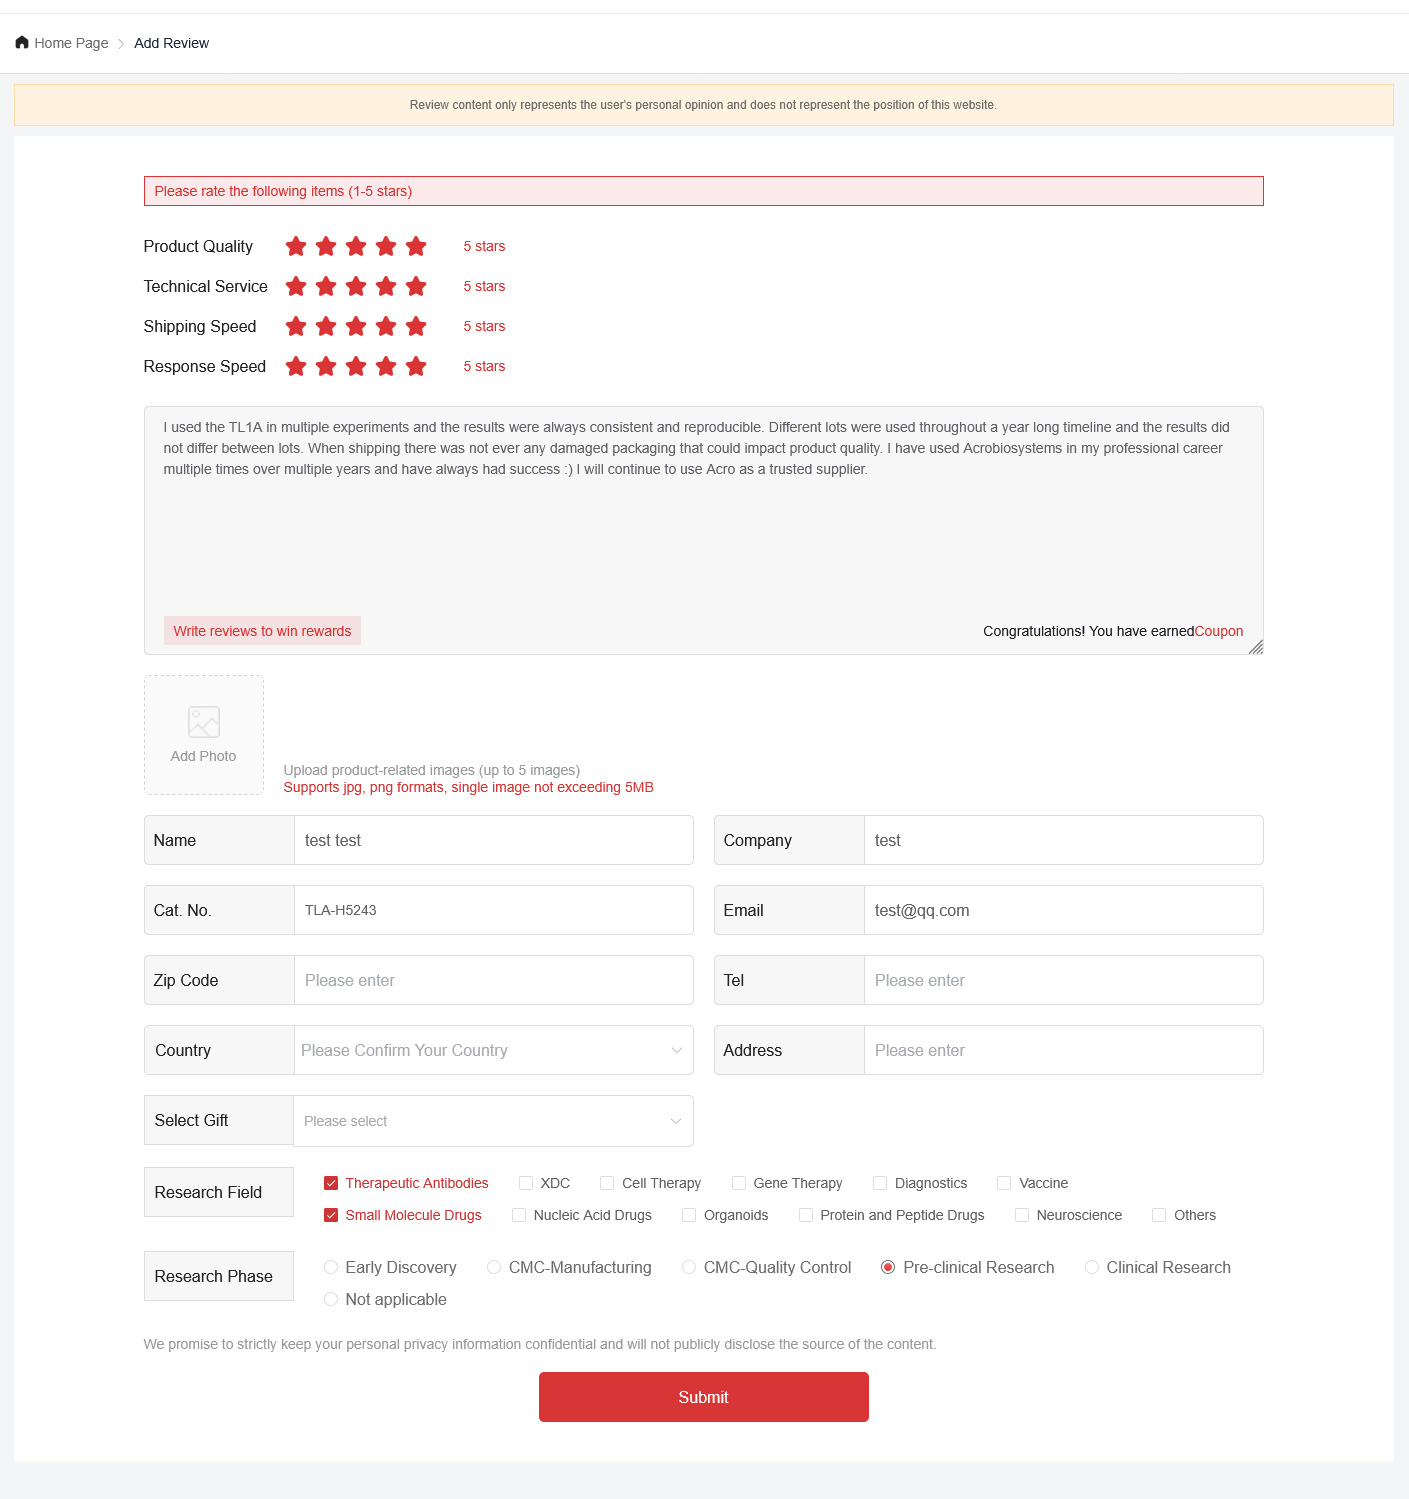Screen dimensions: 1409x1499
Task: Check the Diagnostics checkbox
Action: coord(880,1183)
